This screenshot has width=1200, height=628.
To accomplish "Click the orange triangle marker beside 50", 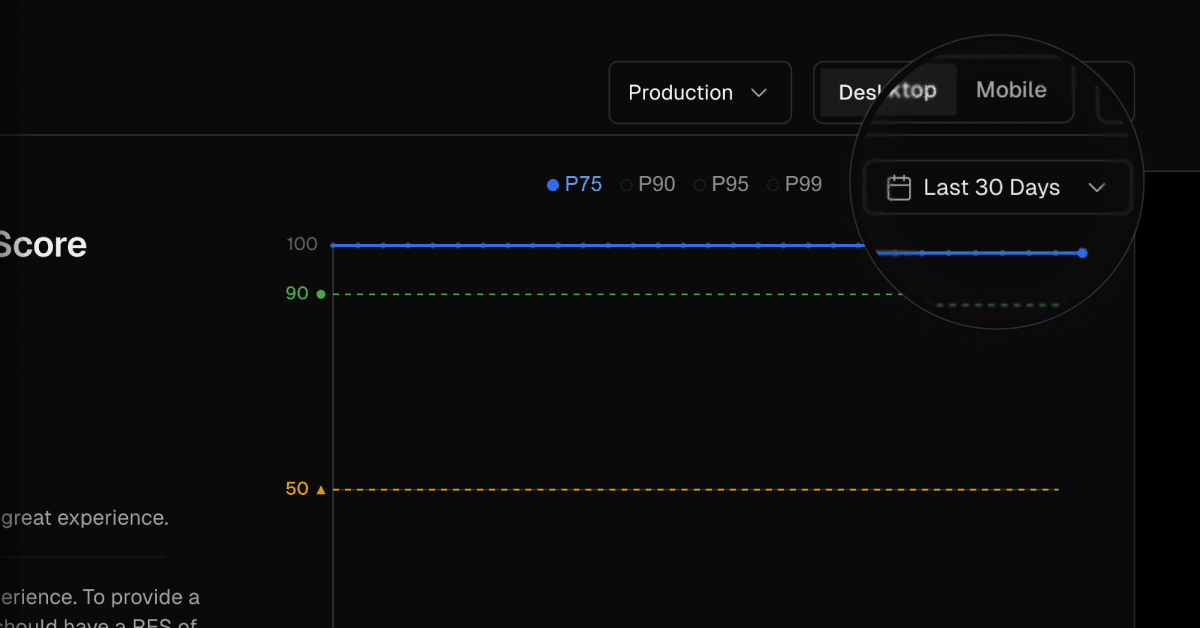I will pyautogui.click(x=321, y=490).
